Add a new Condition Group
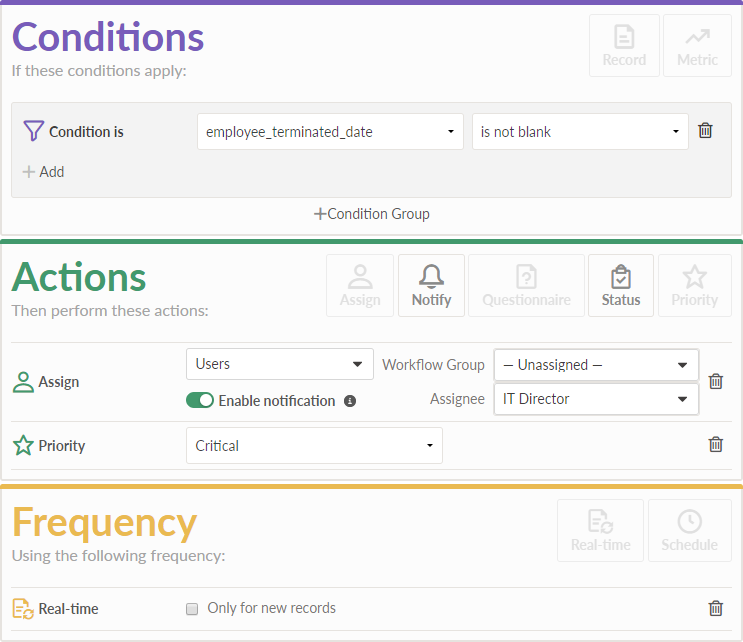Image resolution: width=743 pixels, height=642 pixels. tap(371, 213)
